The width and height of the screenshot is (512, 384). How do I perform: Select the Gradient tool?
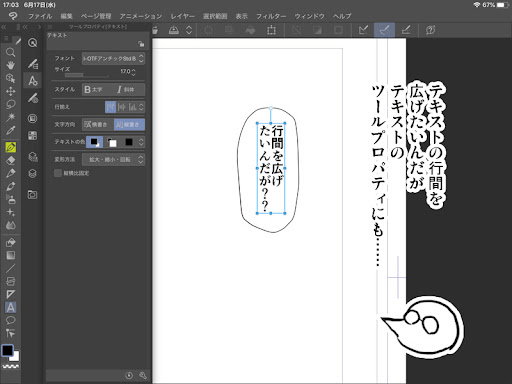[10, 255]
